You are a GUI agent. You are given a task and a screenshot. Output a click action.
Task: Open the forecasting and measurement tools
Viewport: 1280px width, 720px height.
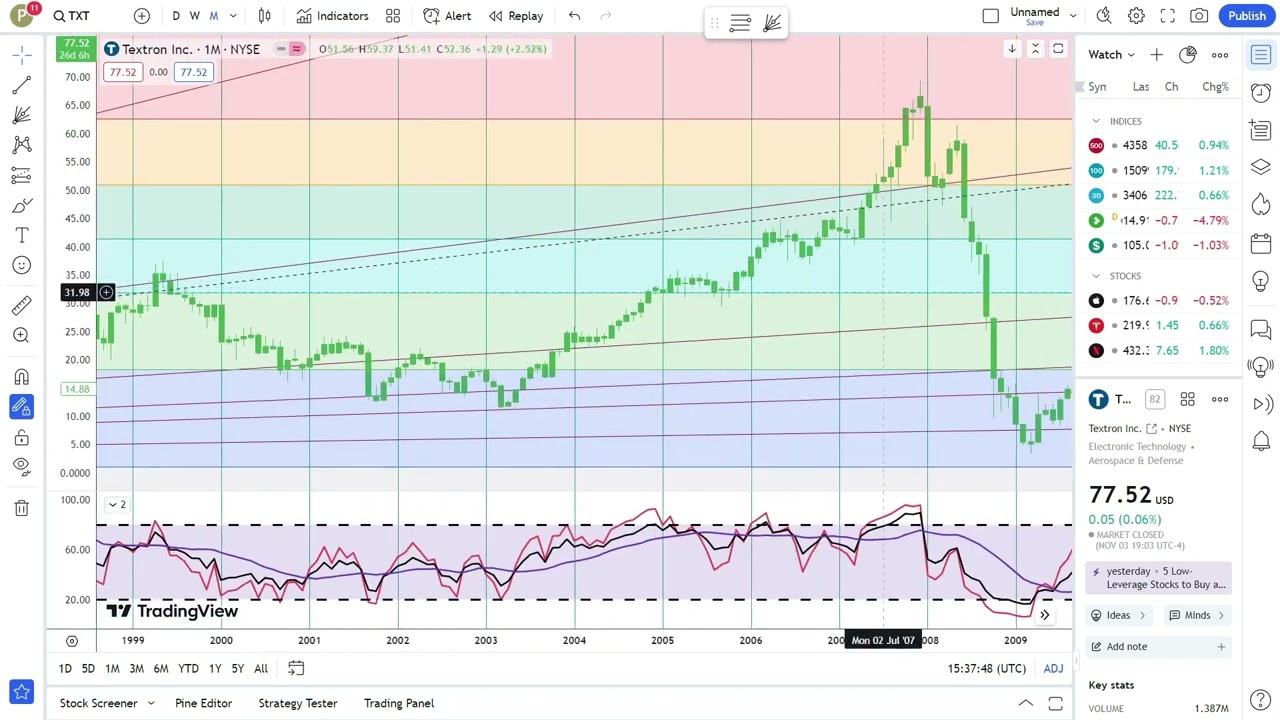pyautogui.click(x=22, y=175)
